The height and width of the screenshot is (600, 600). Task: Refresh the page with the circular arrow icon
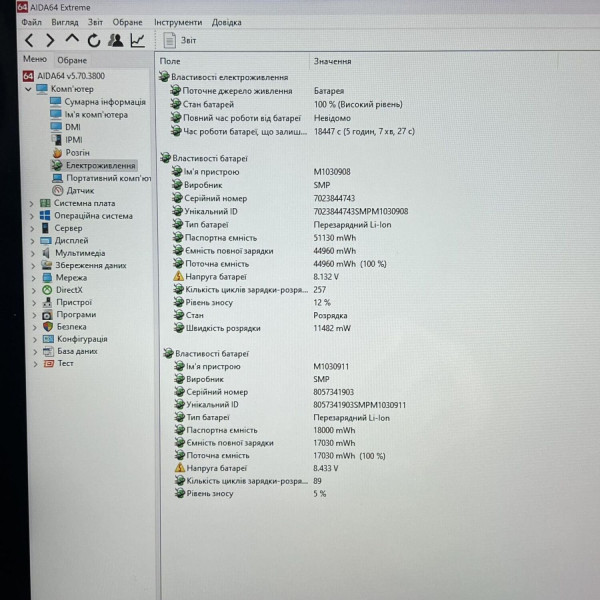[x=94, y=40]
